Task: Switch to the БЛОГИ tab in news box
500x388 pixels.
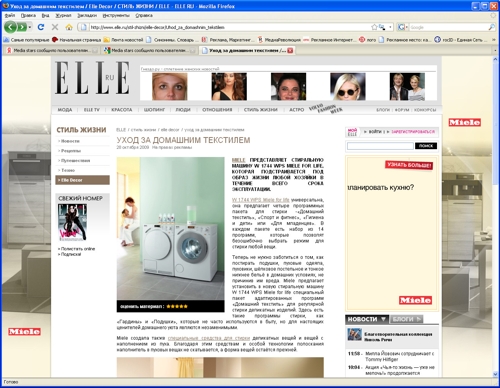Action: 406,319
